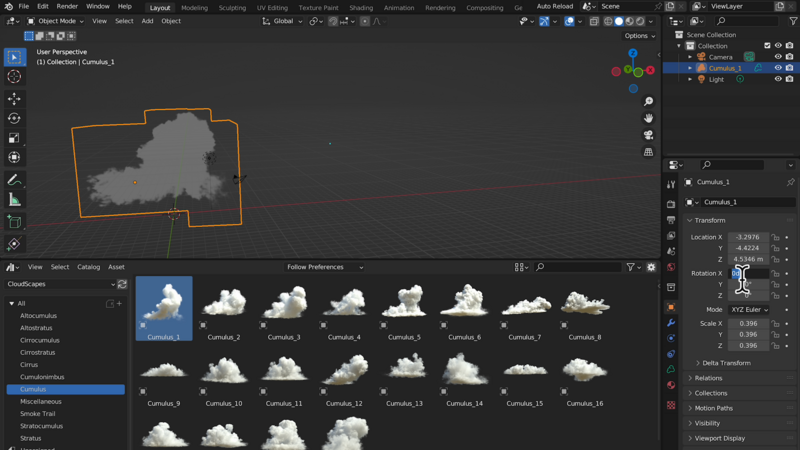This screenshot has height=450, width=800.
Task: Open the asset browser Catalog menu
Action: coord(88,267)
